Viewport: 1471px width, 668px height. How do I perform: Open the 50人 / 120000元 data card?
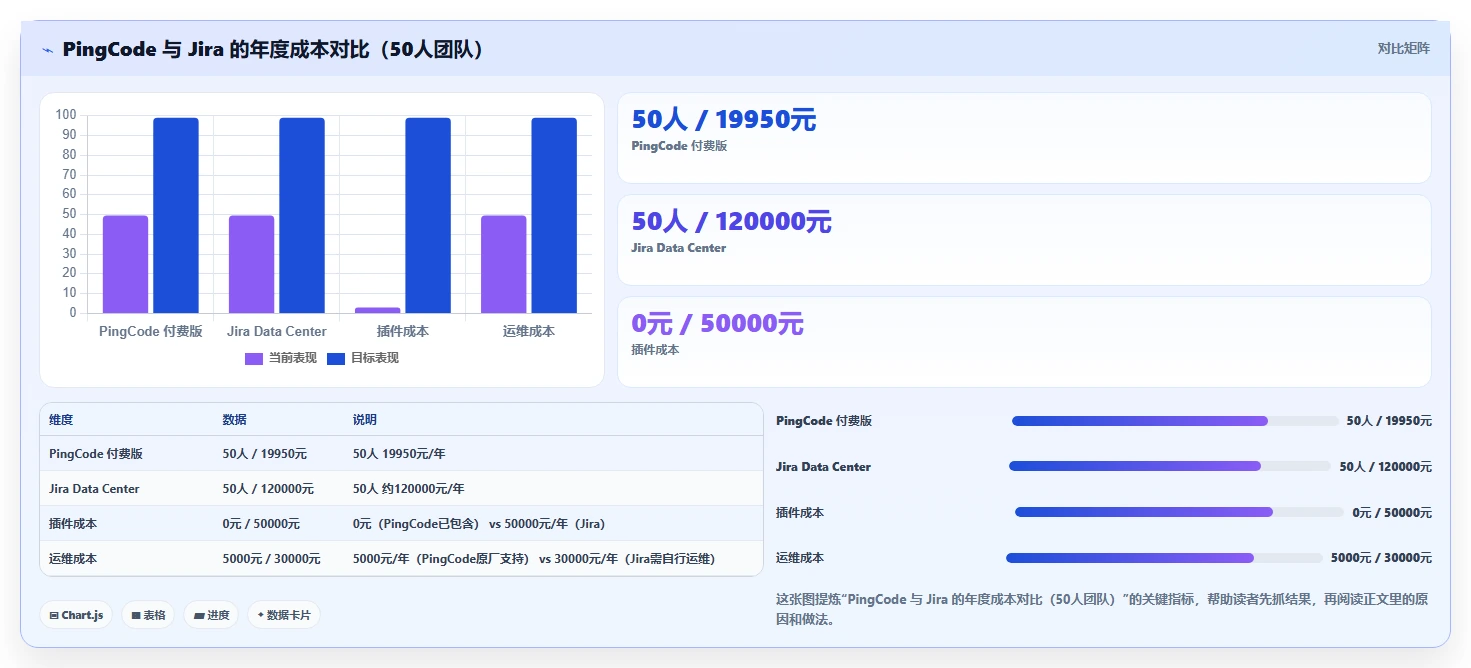tap(1024, 240)
